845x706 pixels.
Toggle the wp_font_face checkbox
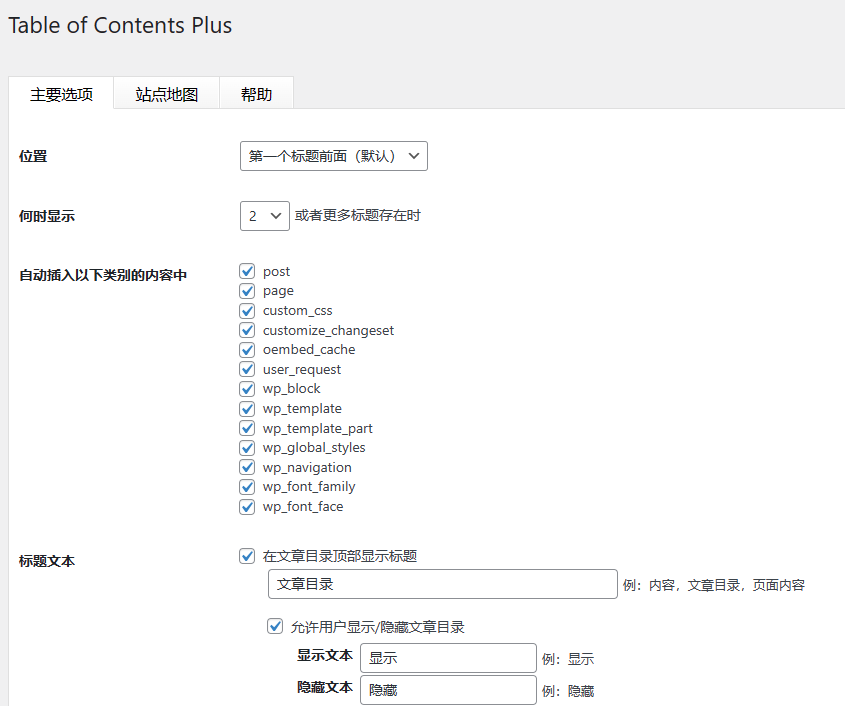[x=247, y=507]
